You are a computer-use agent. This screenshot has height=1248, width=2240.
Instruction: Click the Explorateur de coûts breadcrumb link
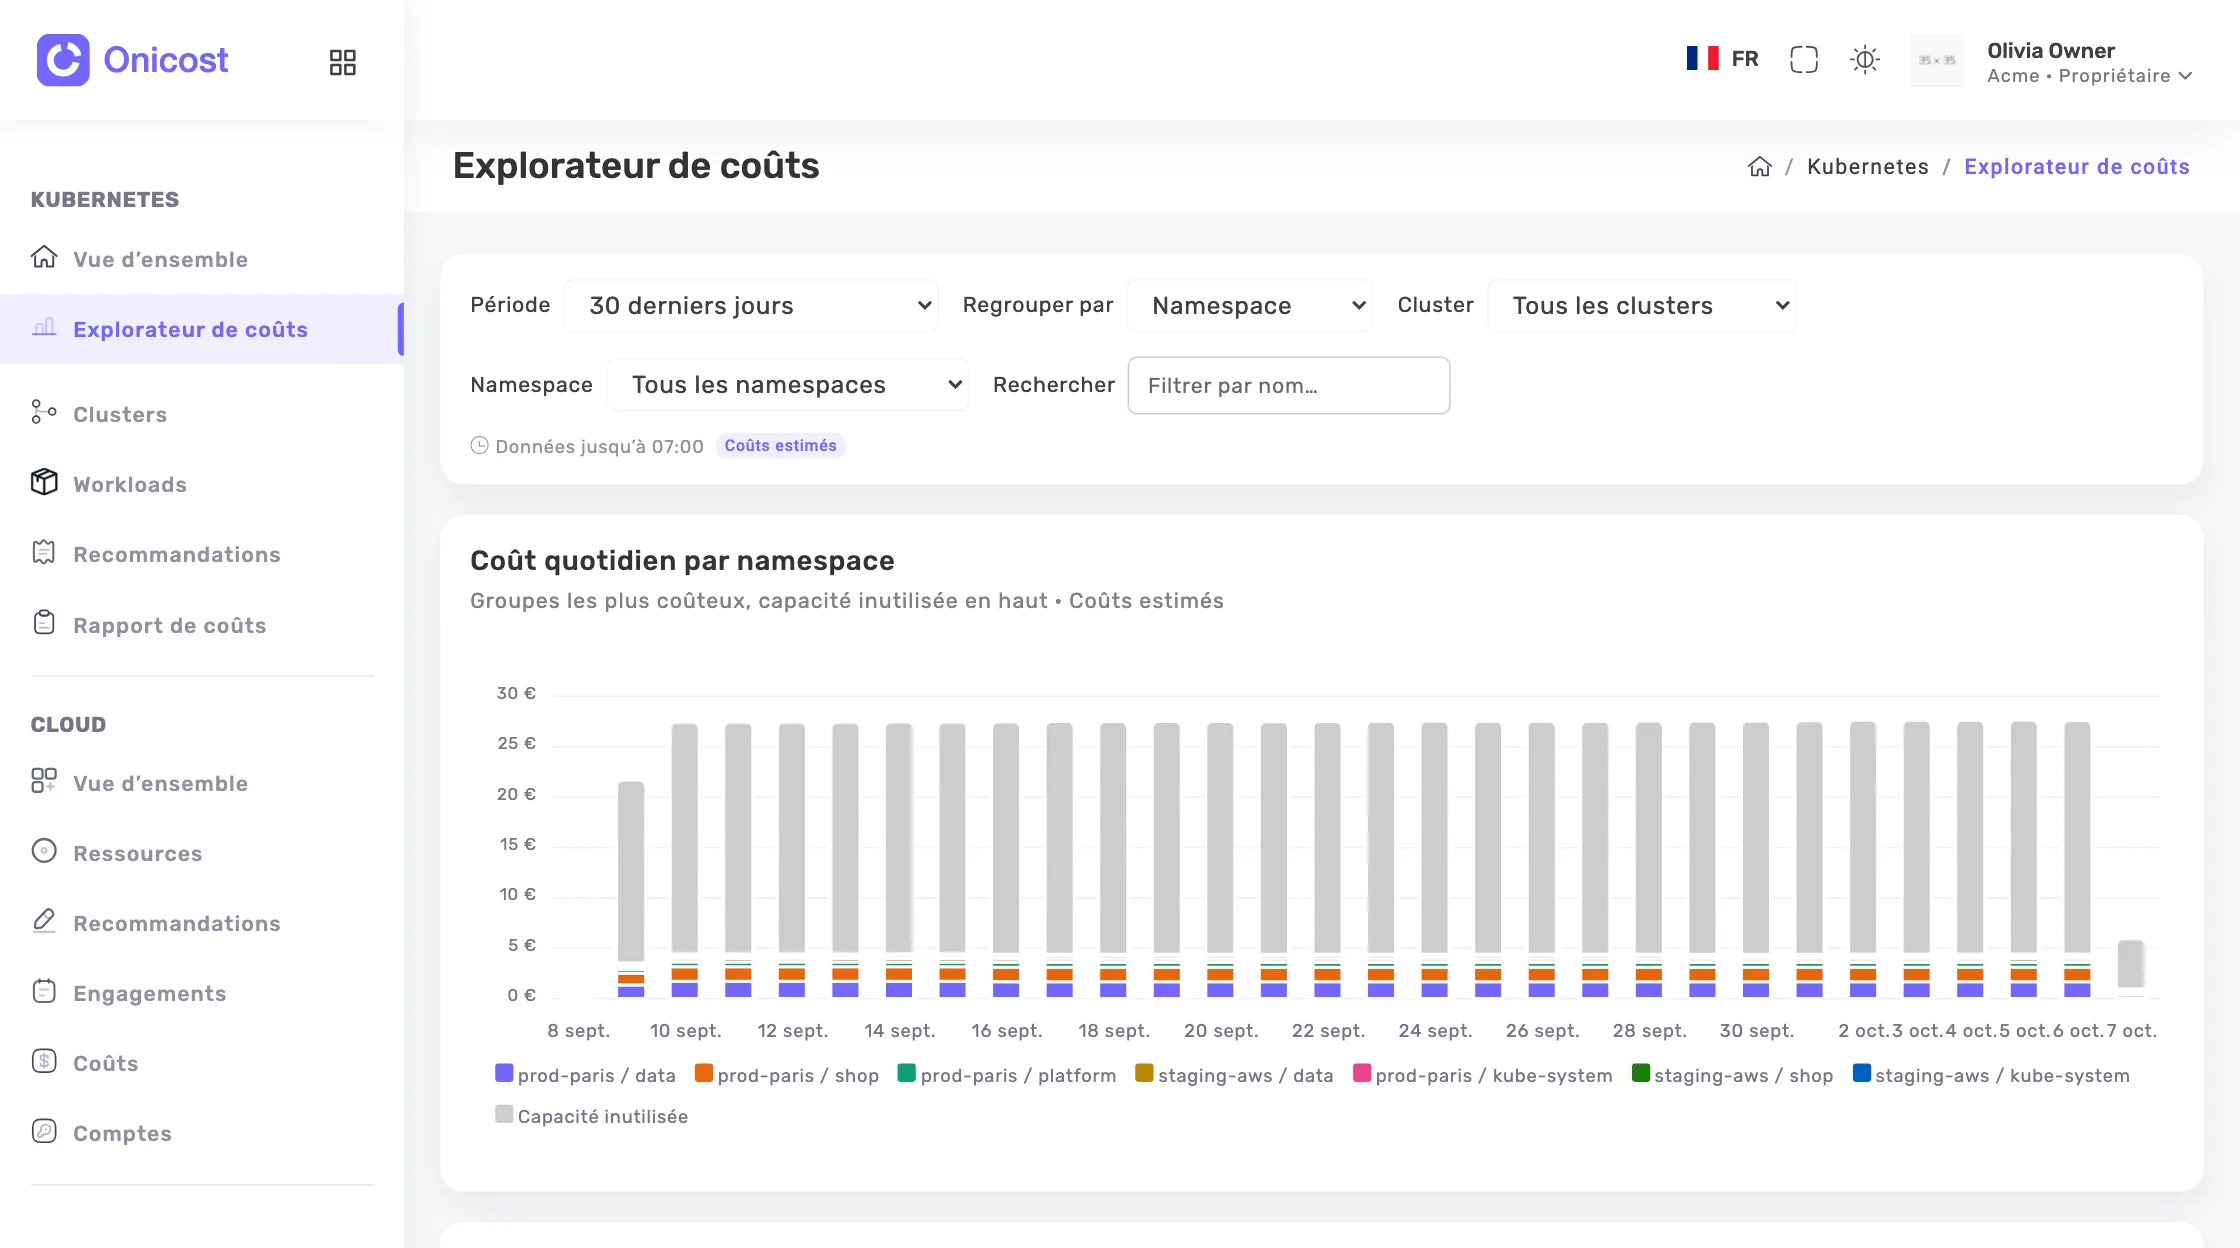click(2077, 167)
